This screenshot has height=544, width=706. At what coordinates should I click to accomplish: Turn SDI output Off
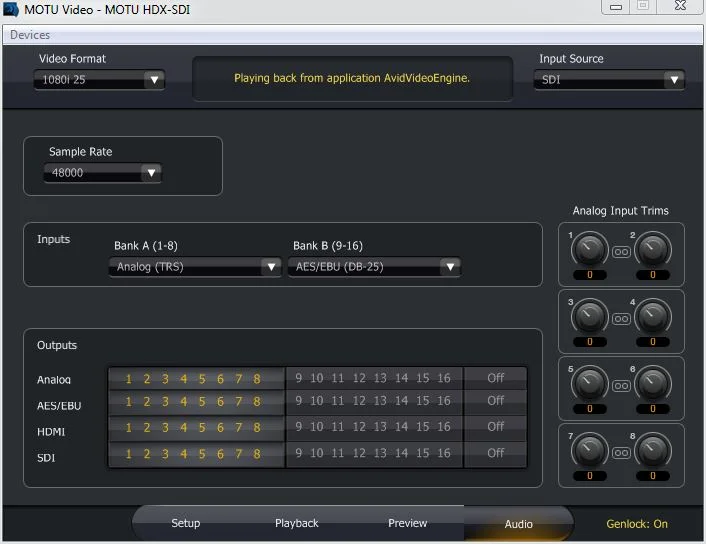coord(495,453)
